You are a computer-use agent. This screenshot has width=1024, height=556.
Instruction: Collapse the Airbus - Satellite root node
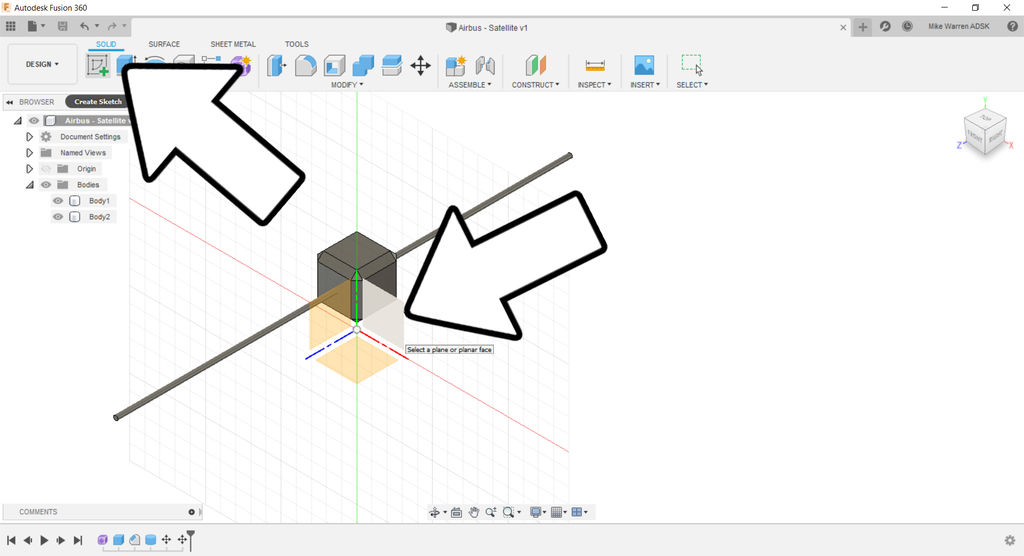(x=18, y=120)
